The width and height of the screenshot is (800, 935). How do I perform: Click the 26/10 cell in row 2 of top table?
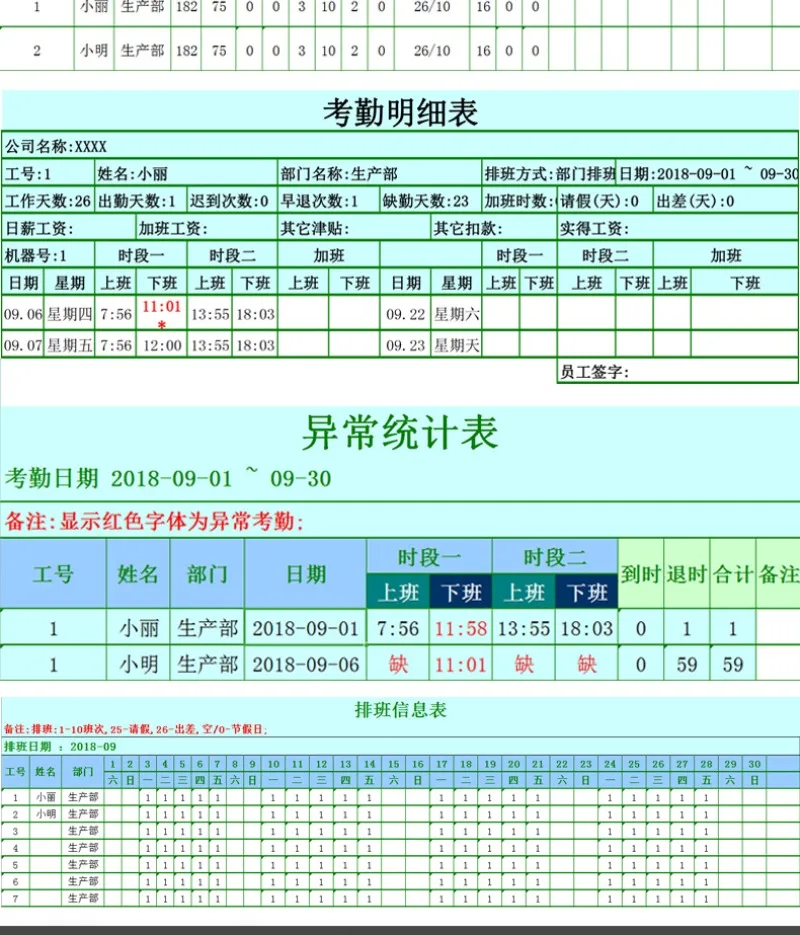432,50
